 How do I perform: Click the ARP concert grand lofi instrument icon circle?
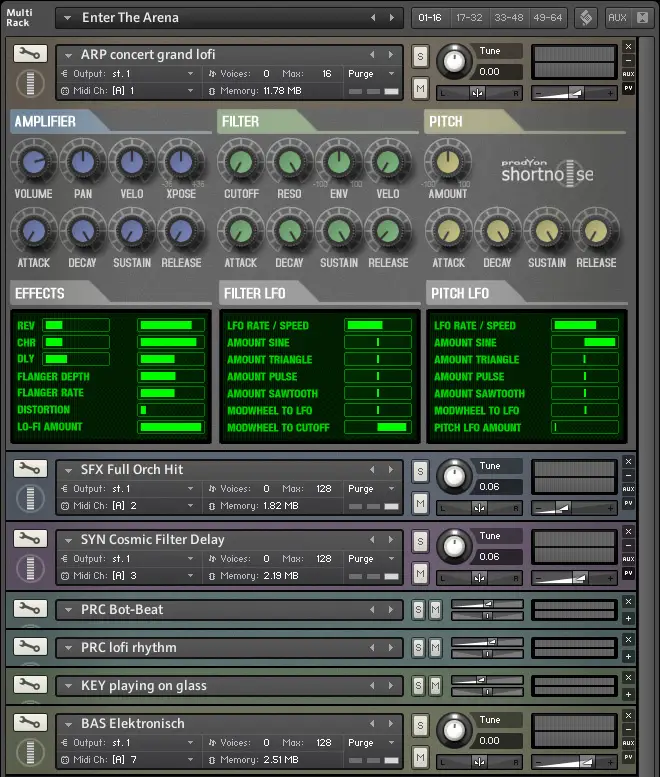(30, 83)
